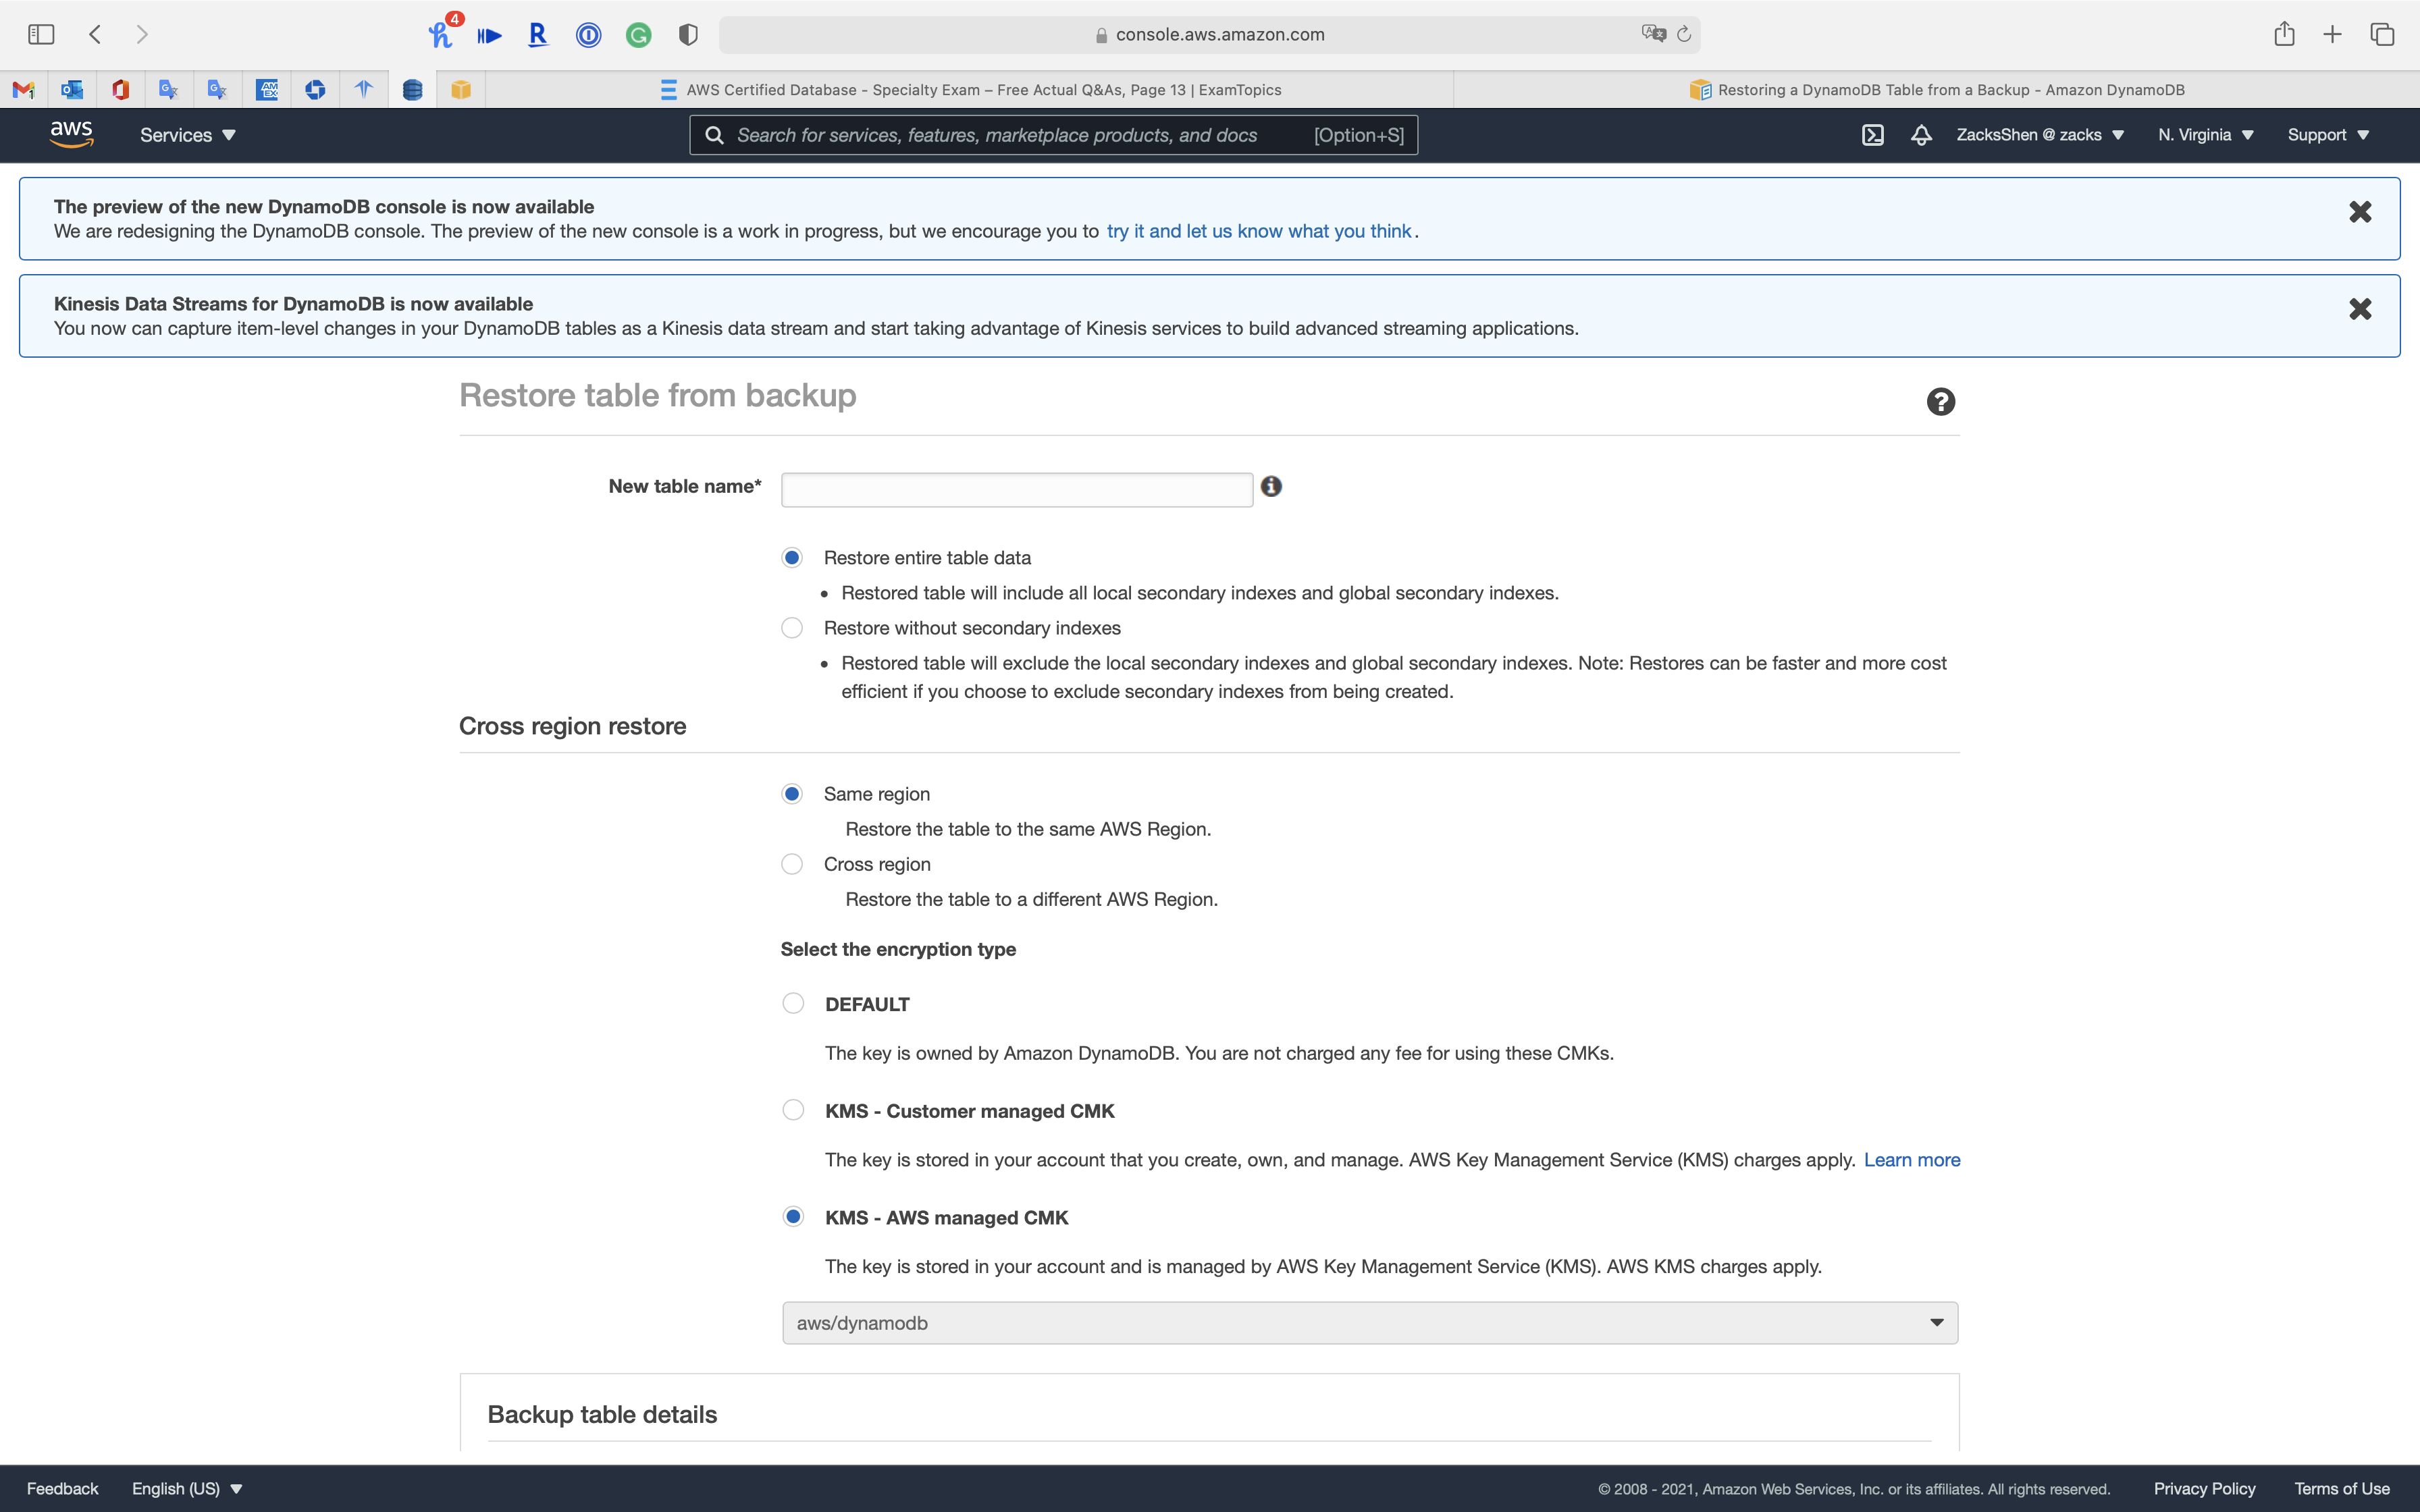Open the N. Virginia region selector

(x=2205, y=135)
